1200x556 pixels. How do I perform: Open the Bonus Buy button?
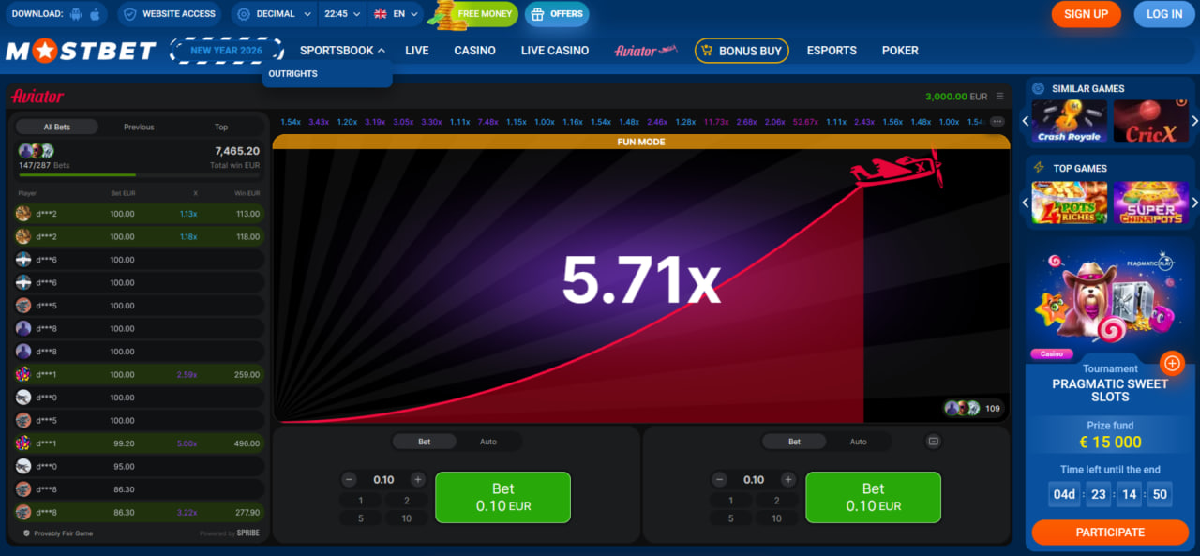click(x=742, y=50)
